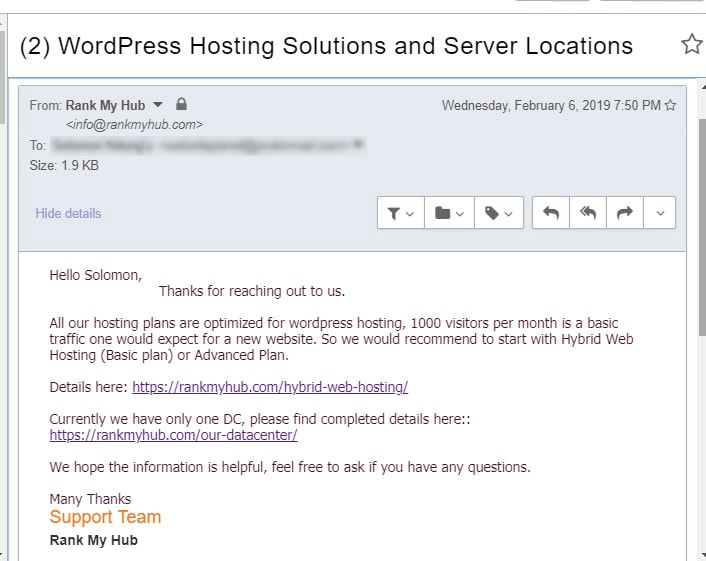Click the Hello Solomon greeting line
The image size is (706, 561).
click(x=95, y=275)
